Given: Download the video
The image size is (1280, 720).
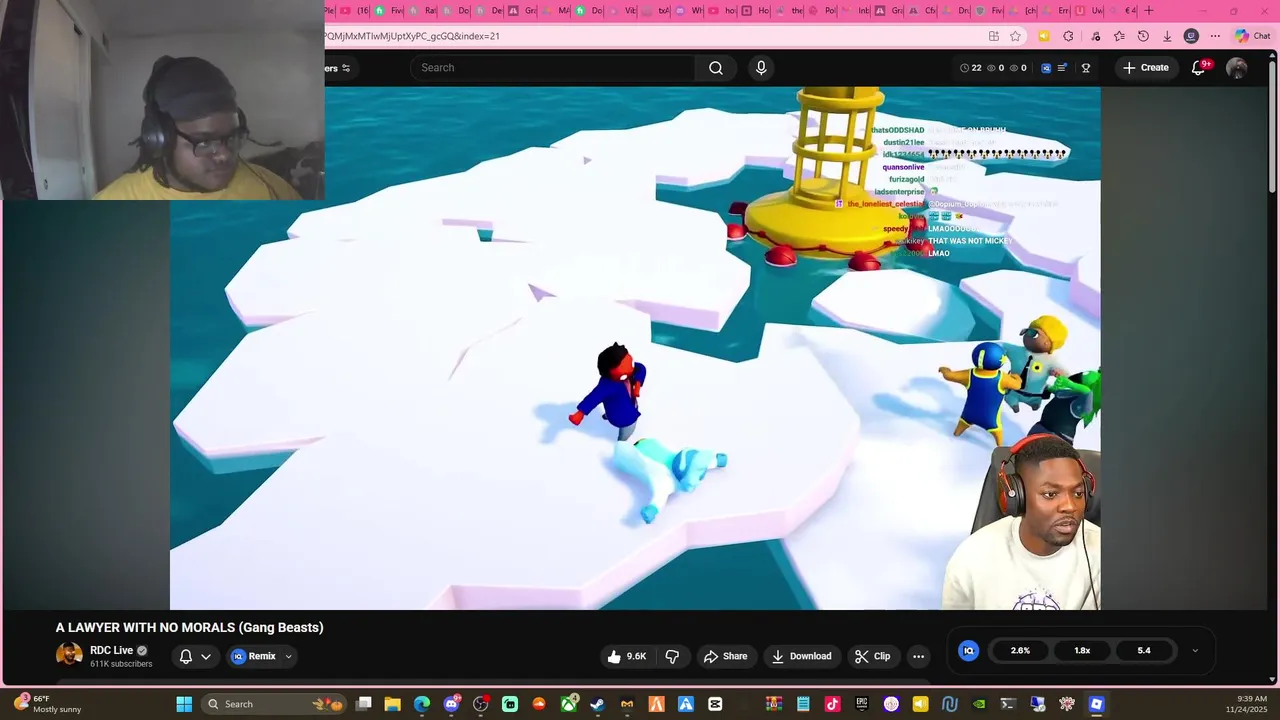Looking at the screenshot, I should tap(802, 656).
